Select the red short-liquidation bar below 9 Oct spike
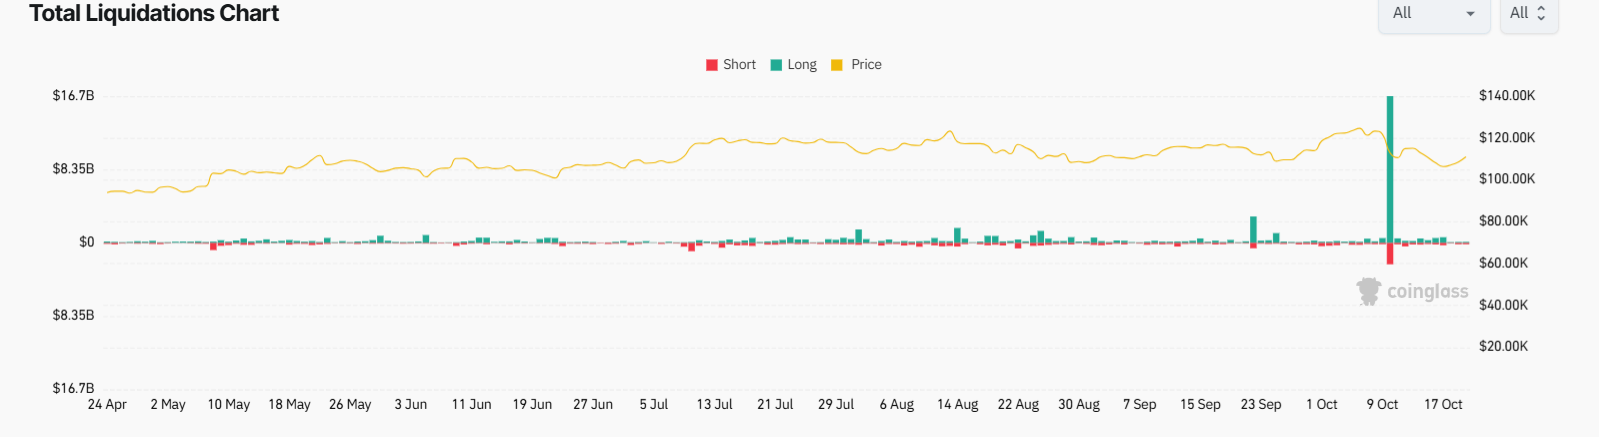Image resolution: width=1599 pixels, height=437 pixels. click(x=1390, y=254)
